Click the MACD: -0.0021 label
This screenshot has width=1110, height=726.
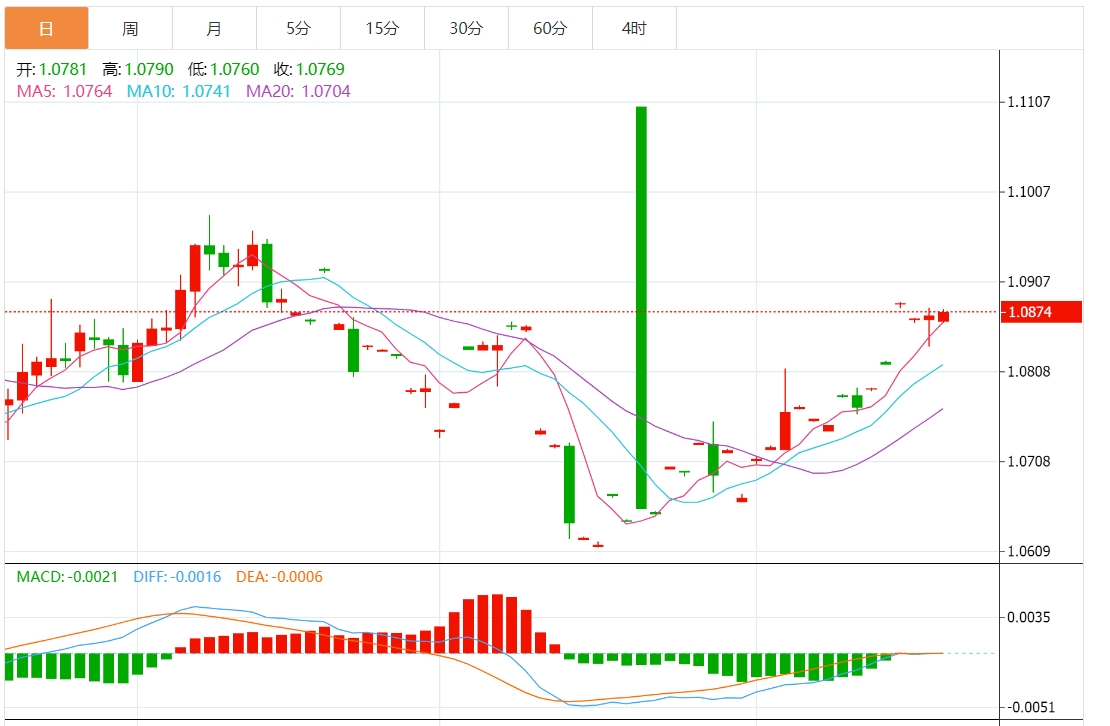(67, 577)
